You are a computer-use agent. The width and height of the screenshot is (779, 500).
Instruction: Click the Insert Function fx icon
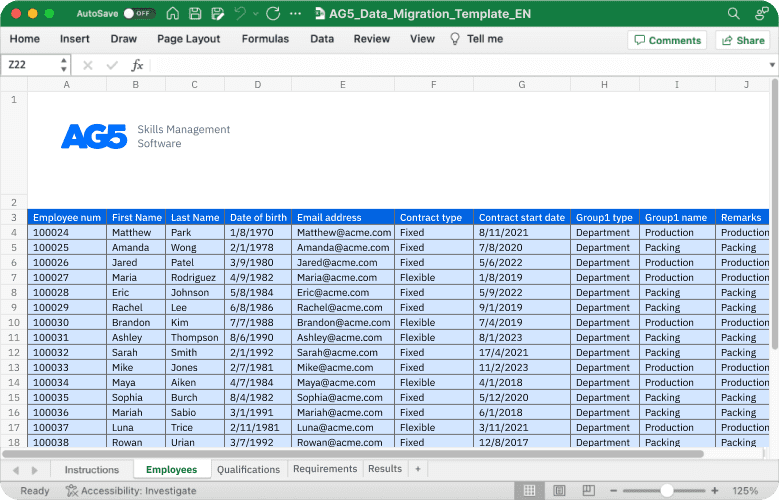137,65
